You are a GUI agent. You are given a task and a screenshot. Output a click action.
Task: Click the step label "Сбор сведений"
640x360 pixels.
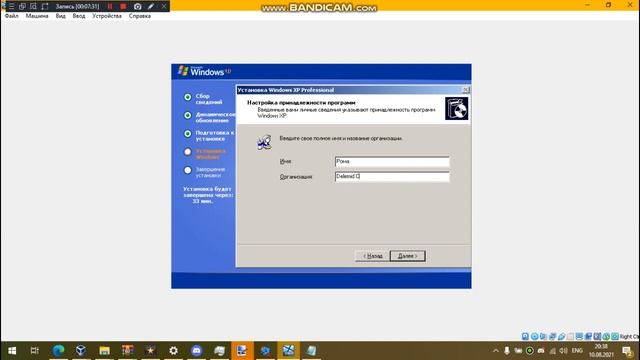[209, 99]
